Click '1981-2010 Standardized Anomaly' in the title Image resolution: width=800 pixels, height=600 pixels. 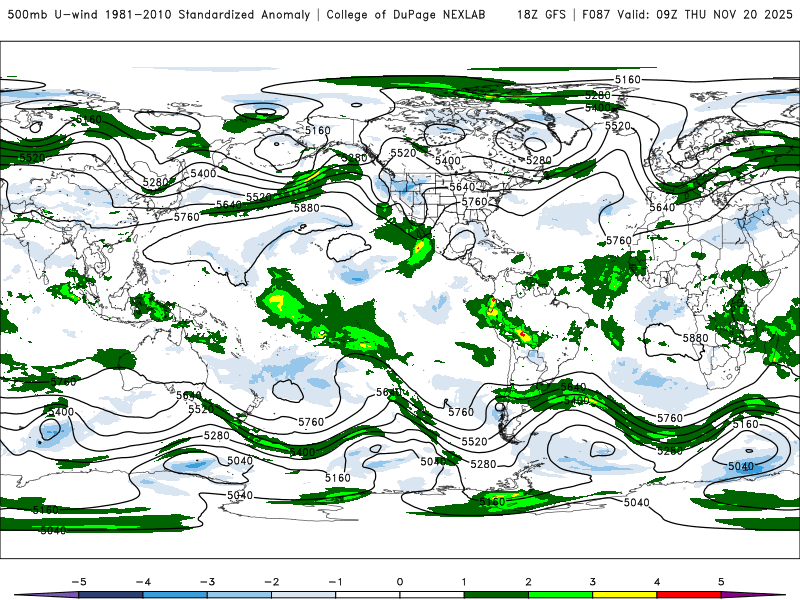coord(208,14)
